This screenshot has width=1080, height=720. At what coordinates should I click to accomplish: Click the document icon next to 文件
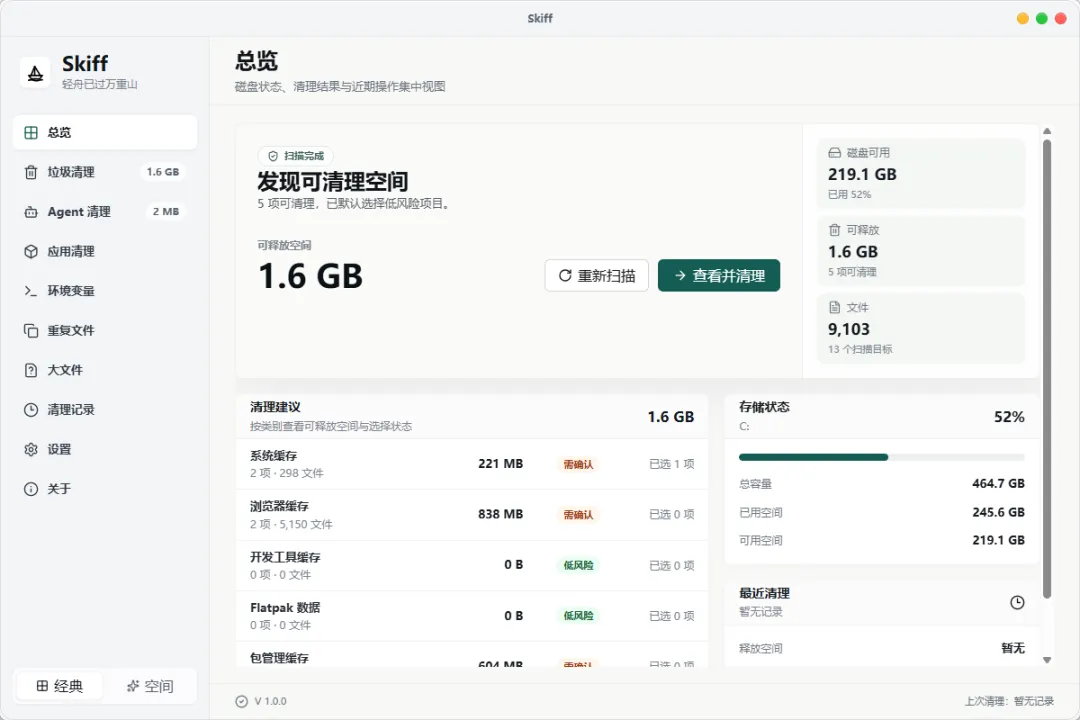point(834,307)
